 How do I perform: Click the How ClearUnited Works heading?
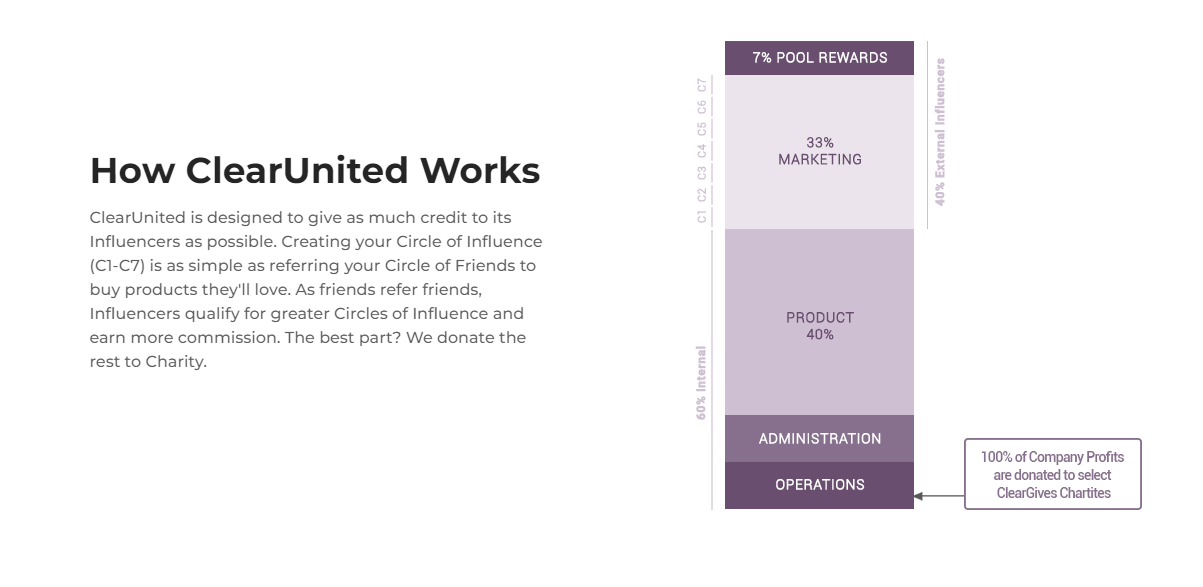pos(315,171)
